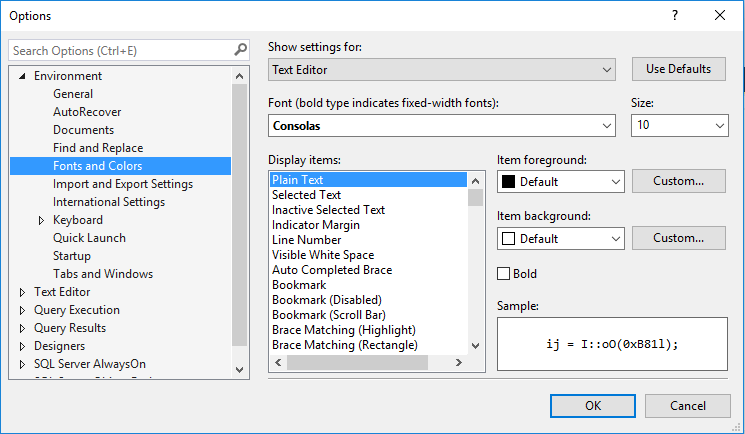The width and height of the screenshot is (745, 434).
Task: Select Import and Export Settings page
Action: [123, 184]
